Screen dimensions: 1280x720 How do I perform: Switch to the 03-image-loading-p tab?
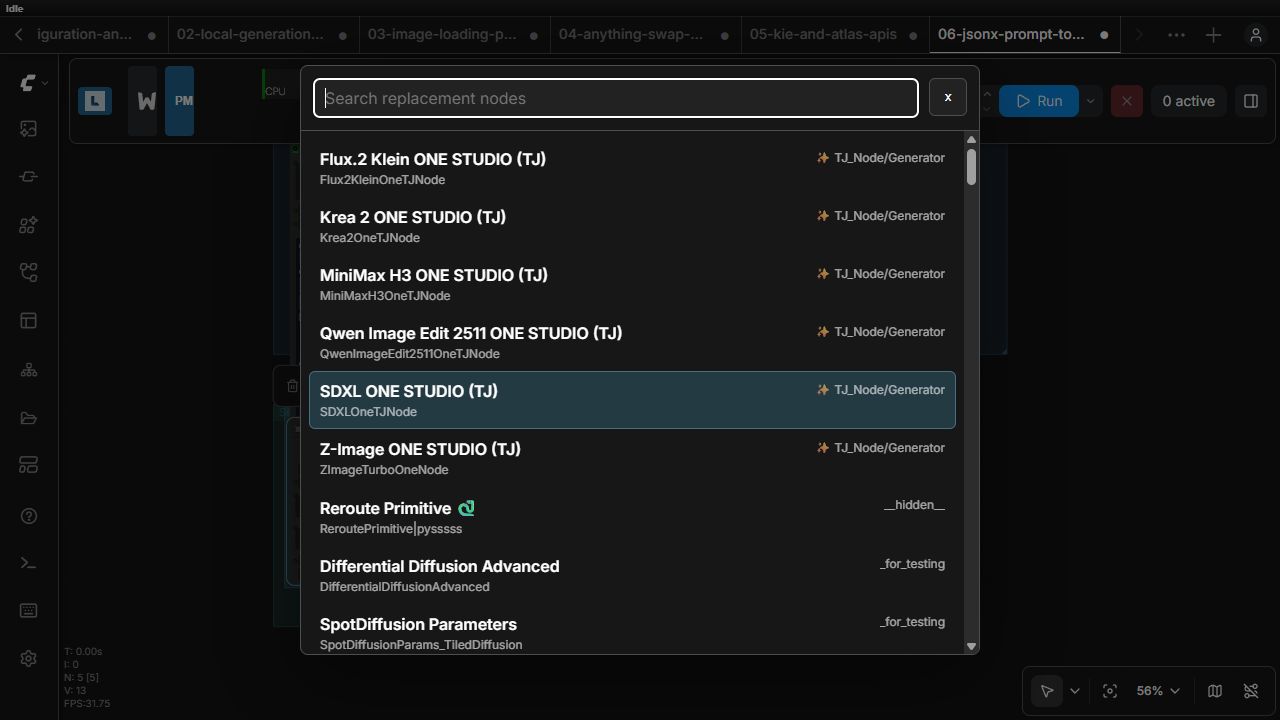click(x=453, y=34)
